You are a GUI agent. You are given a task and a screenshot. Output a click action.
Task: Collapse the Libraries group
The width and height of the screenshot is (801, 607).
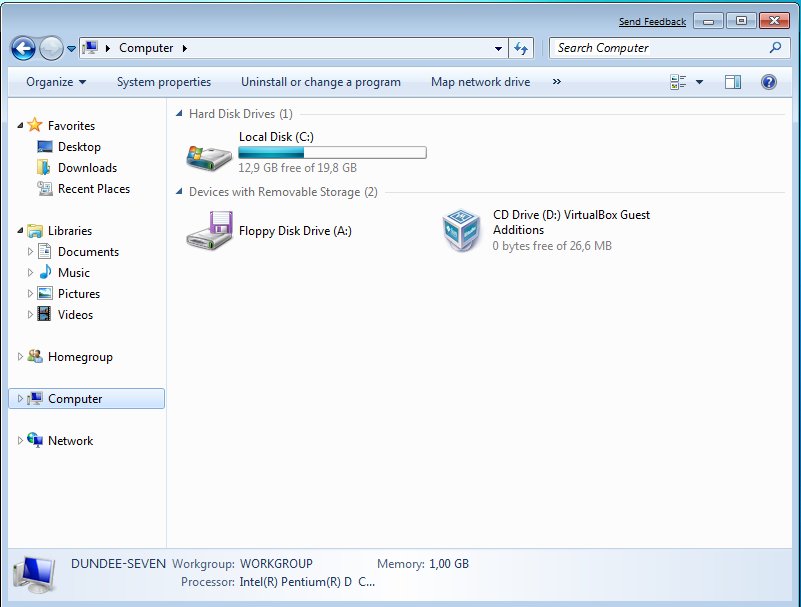20,230
